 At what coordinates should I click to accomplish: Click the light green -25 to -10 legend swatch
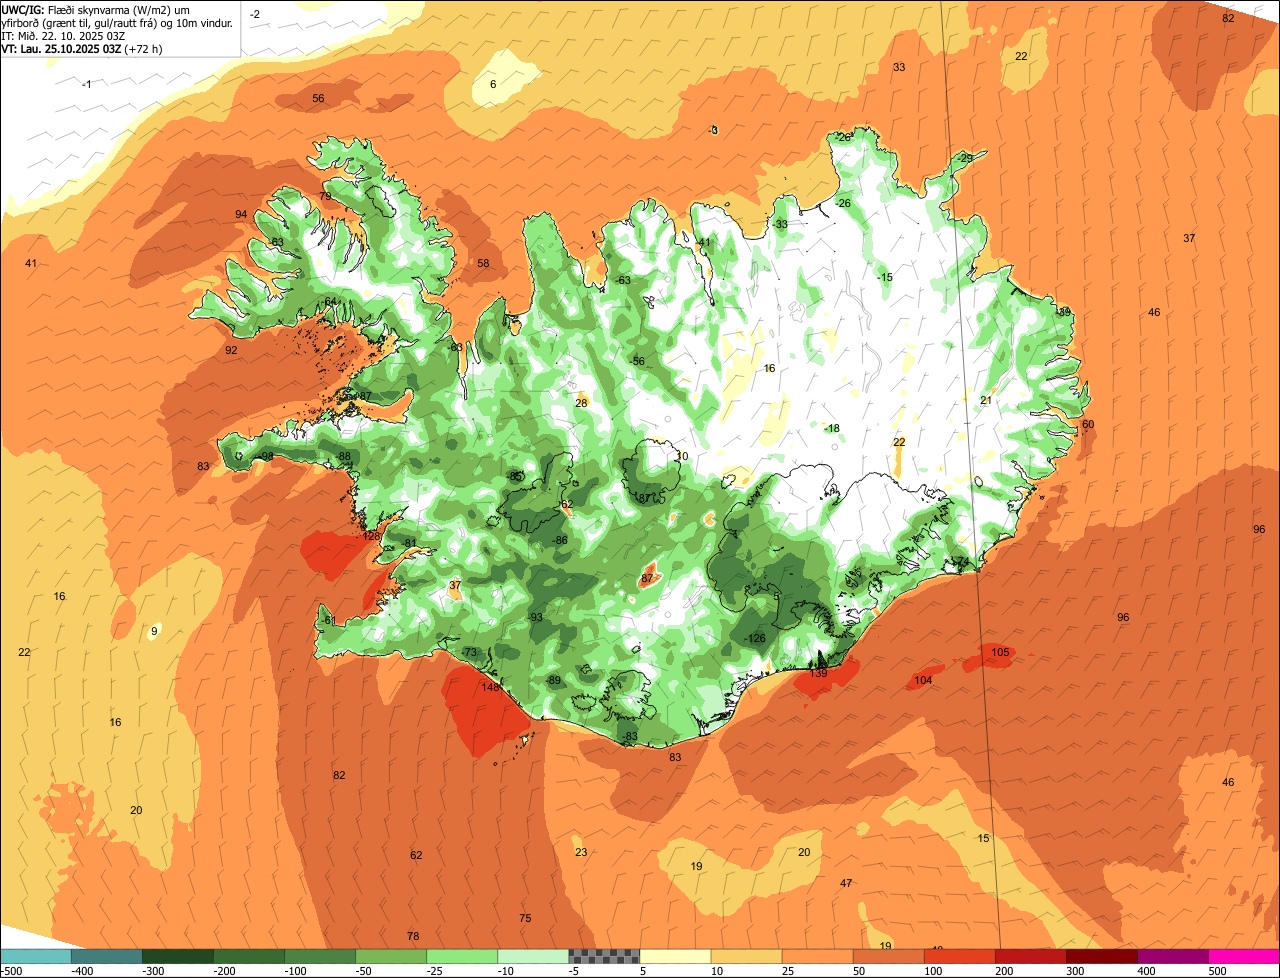pyautogui.click(x=461, y=956)
